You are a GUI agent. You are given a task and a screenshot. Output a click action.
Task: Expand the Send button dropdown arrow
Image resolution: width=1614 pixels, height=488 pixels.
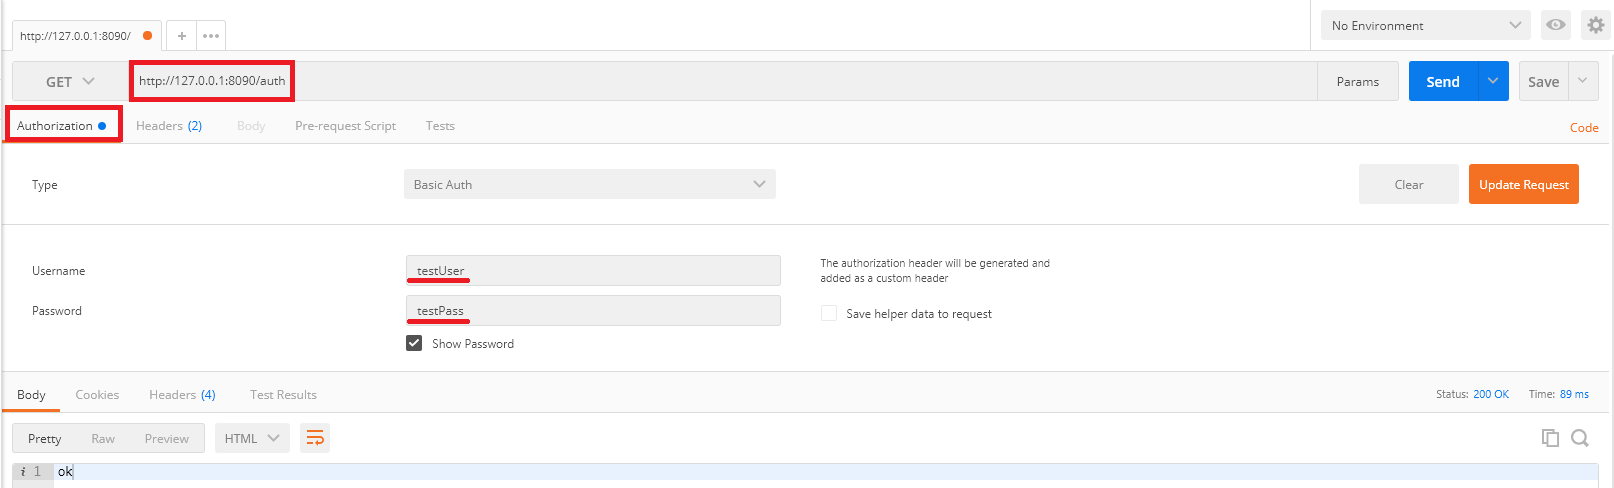pos(1492,81)
